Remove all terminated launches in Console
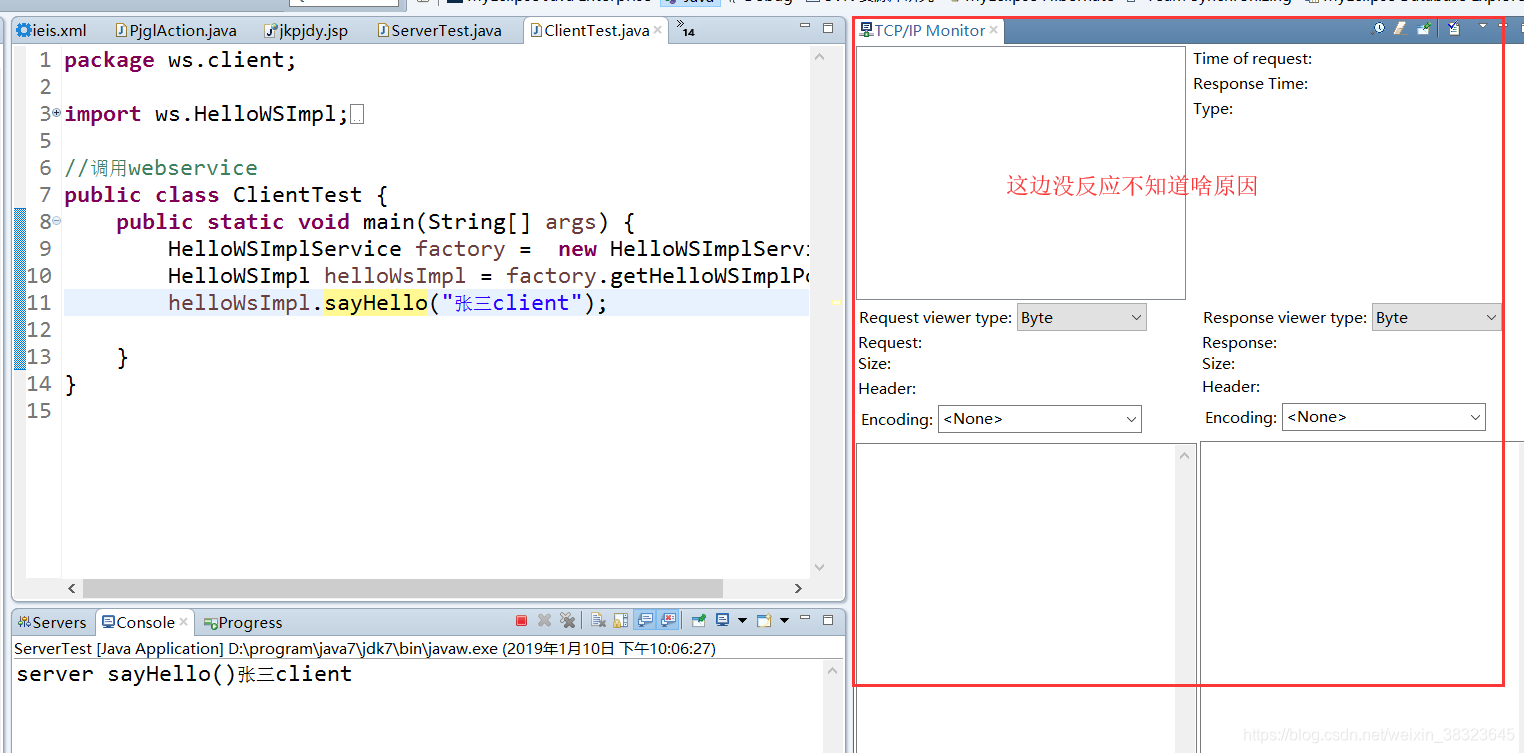The height and width of the screenshot is (753, 1524). pos(568,621)
